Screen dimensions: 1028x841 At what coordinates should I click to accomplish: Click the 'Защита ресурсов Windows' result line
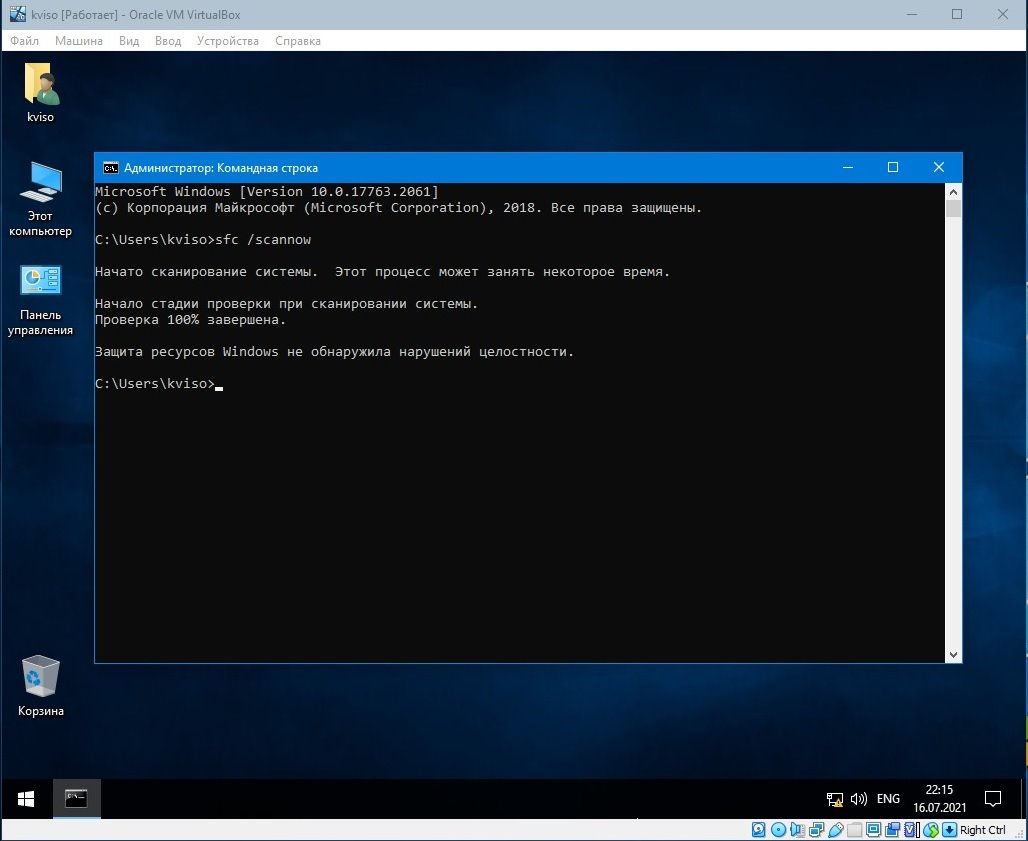coord(334,352)
